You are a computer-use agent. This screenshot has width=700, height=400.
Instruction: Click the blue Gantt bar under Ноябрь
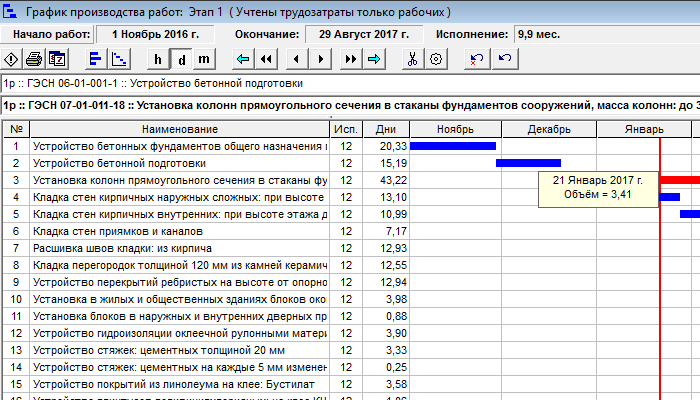tap(453, 146)
